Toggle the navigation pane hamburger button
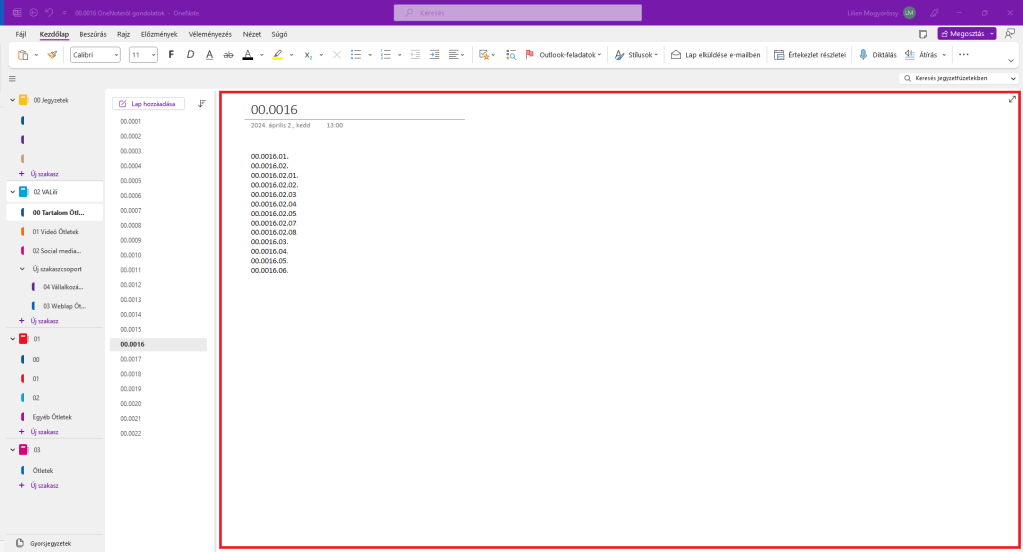1023x552 pixels. point(12,78)
